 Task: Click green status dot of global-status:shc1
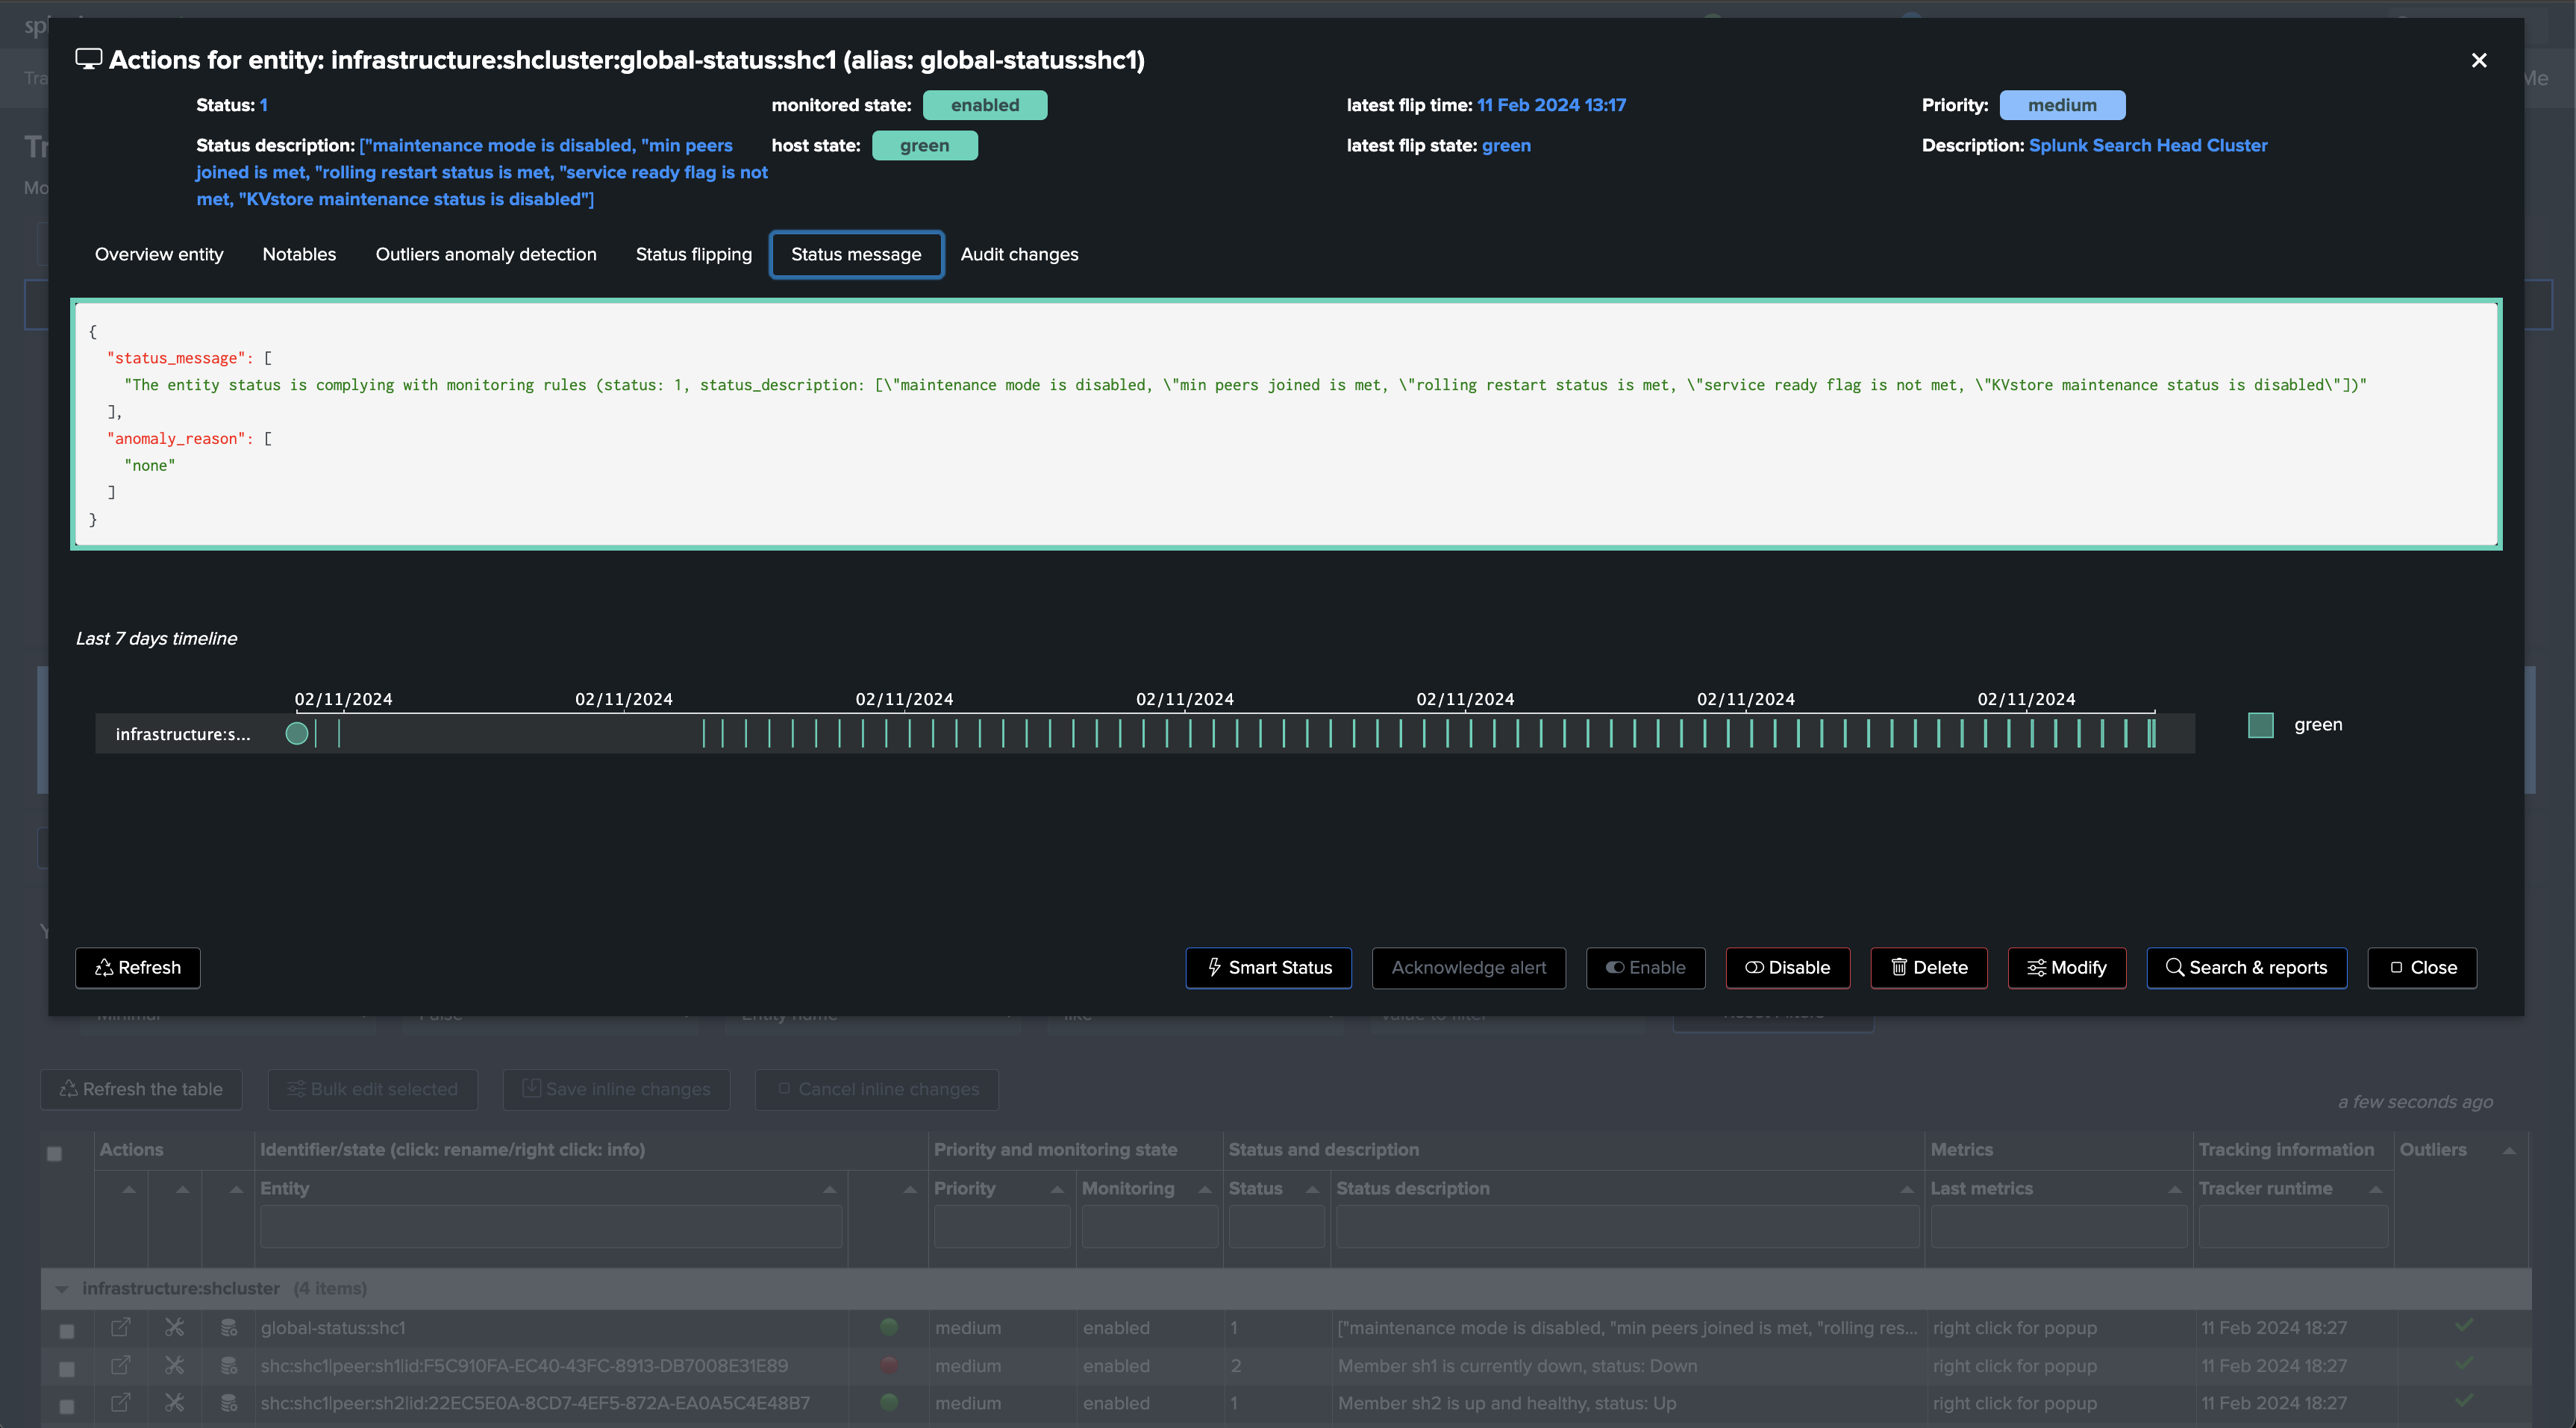[x=889, y=1327]
